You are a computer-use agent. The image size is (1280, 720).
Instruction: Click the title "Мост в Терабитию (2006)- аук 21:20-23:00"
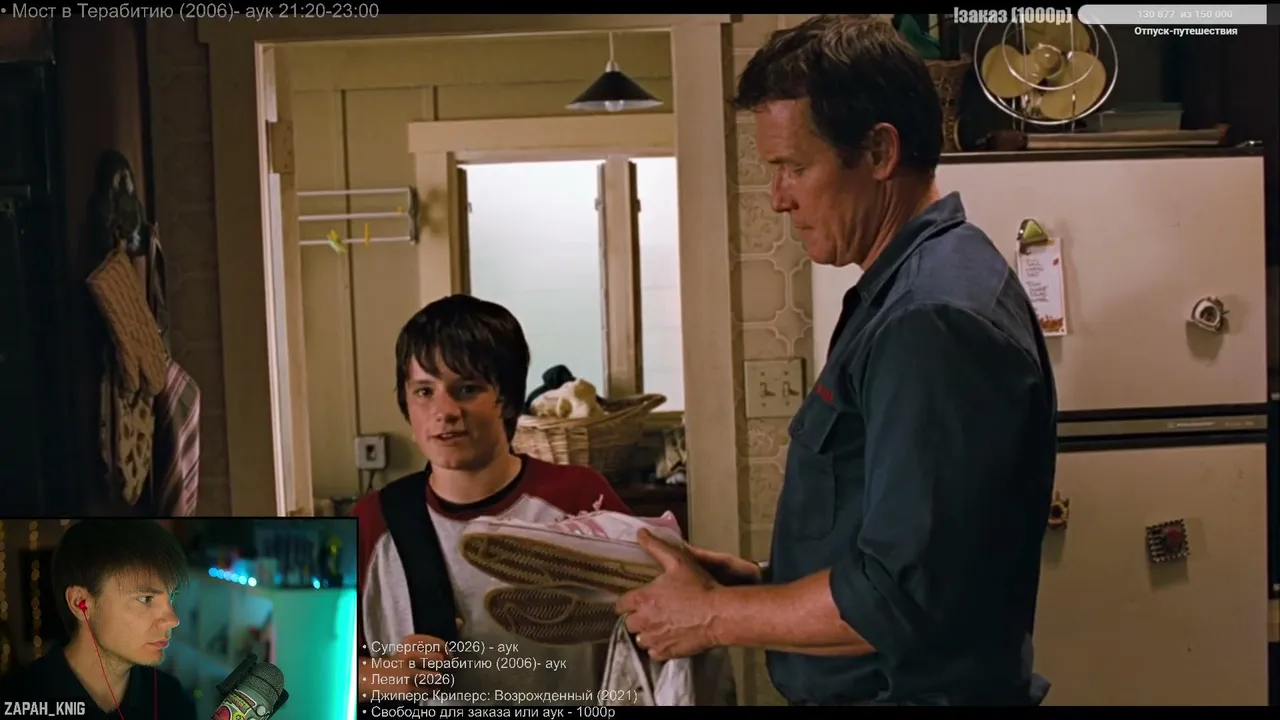(195, 11)
